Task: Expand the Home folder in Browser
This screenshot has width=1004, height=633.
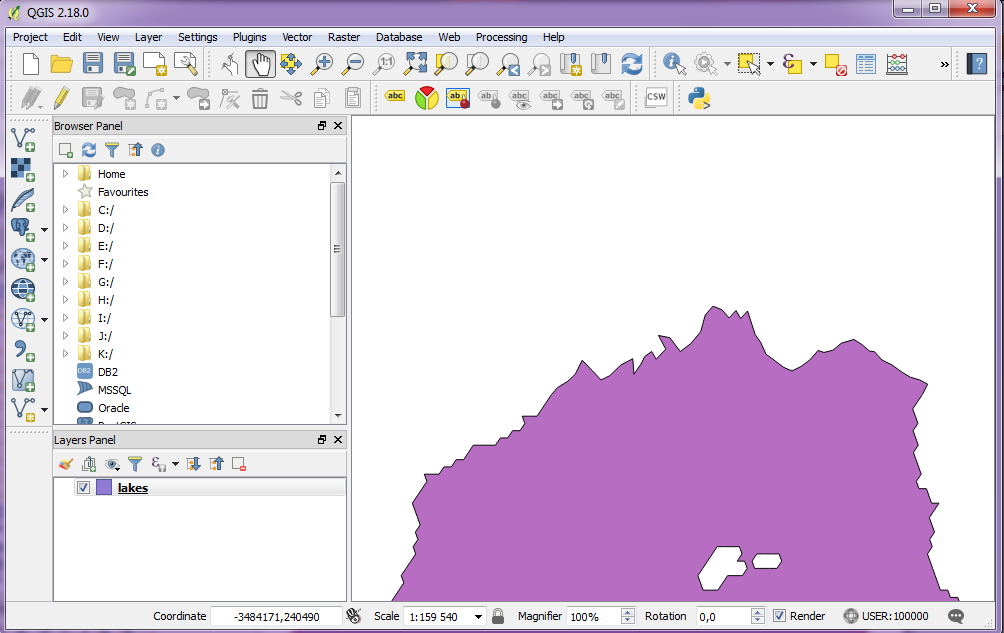Action: [65, 173]
